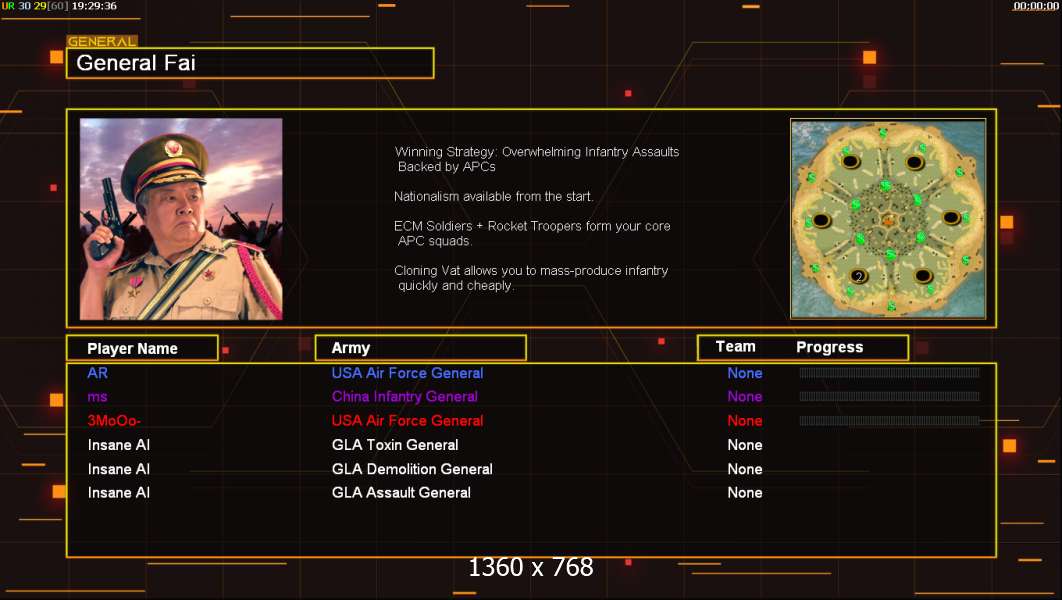Click the GENERAL label tag

pos(102,41)
